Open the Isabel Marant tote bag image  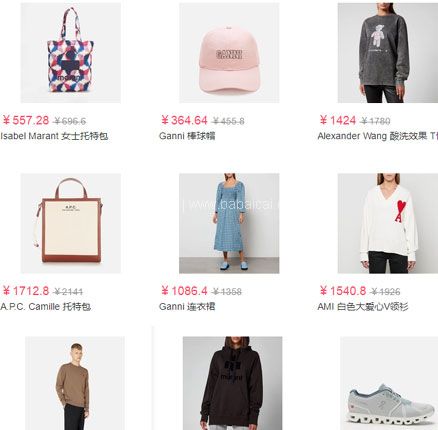(x=71, y=53)
